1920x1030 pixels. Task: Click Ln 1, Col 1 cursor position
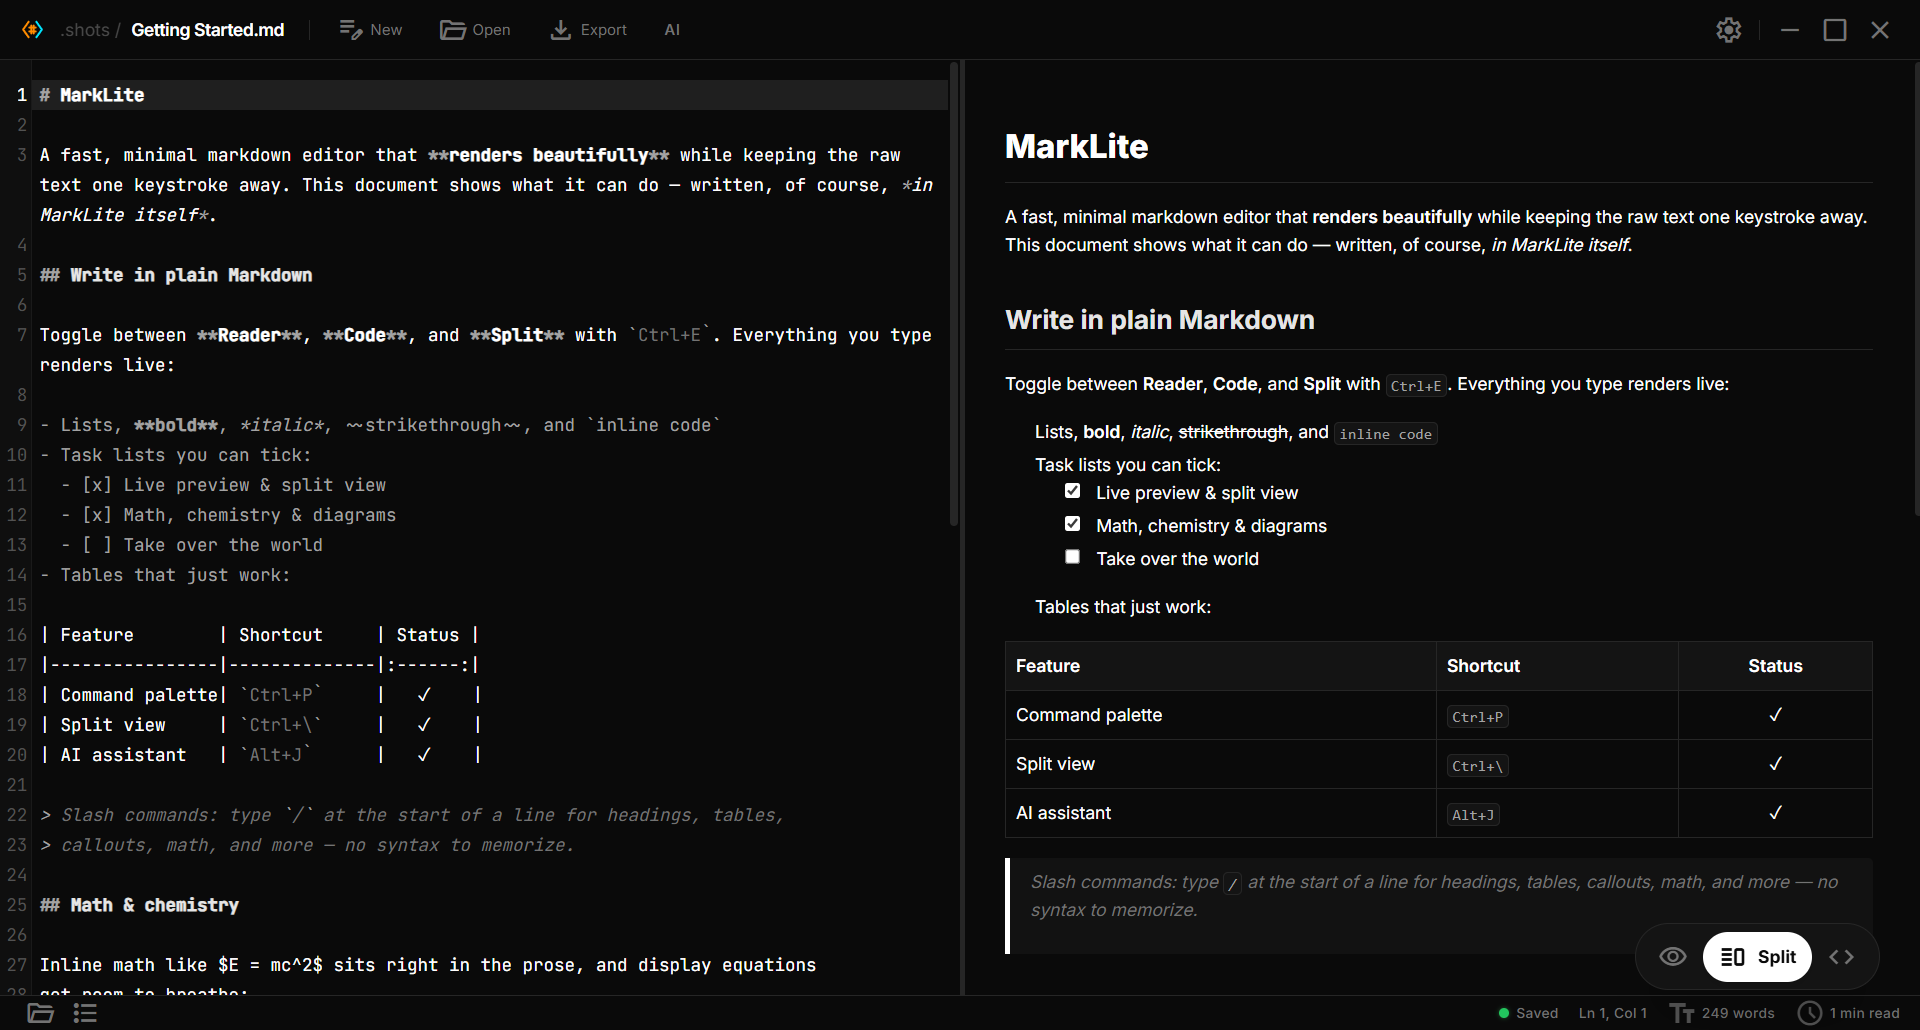pyautogui.click(x=1612, y=1013)
